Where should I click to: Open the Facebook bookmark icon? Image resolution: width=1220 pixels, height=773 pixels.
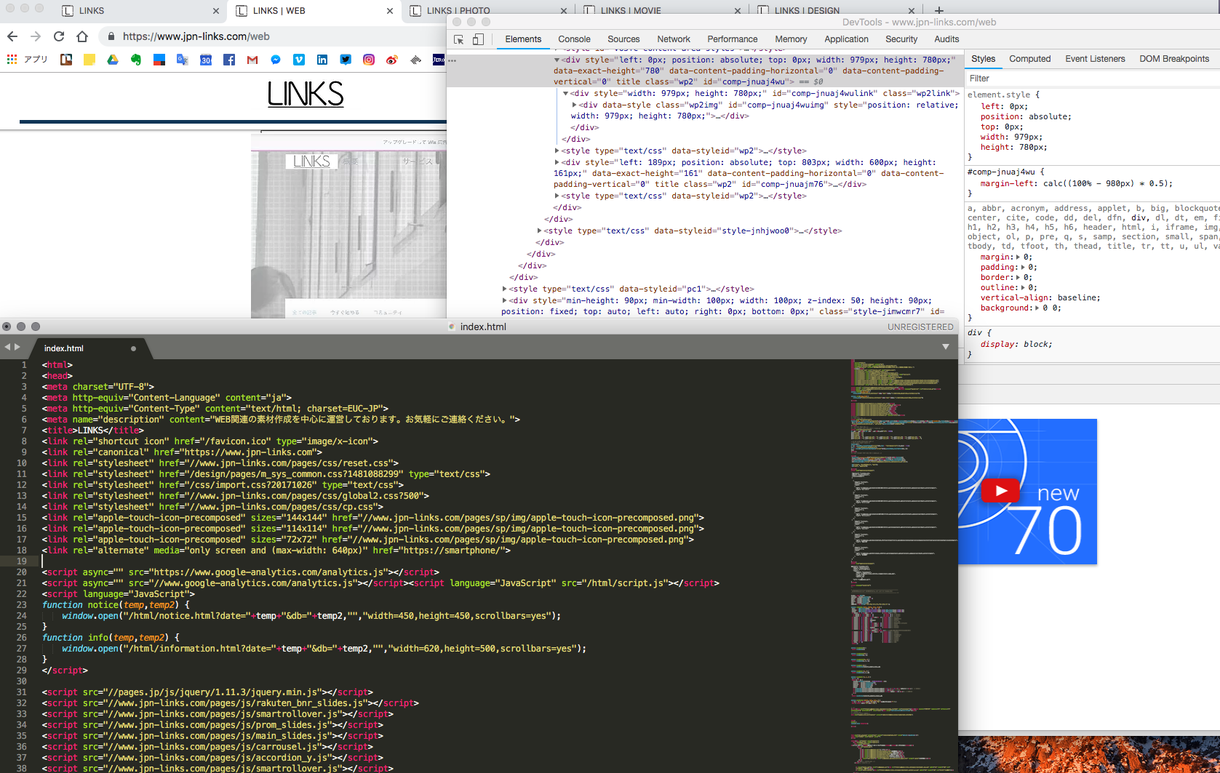click(229, 60)
